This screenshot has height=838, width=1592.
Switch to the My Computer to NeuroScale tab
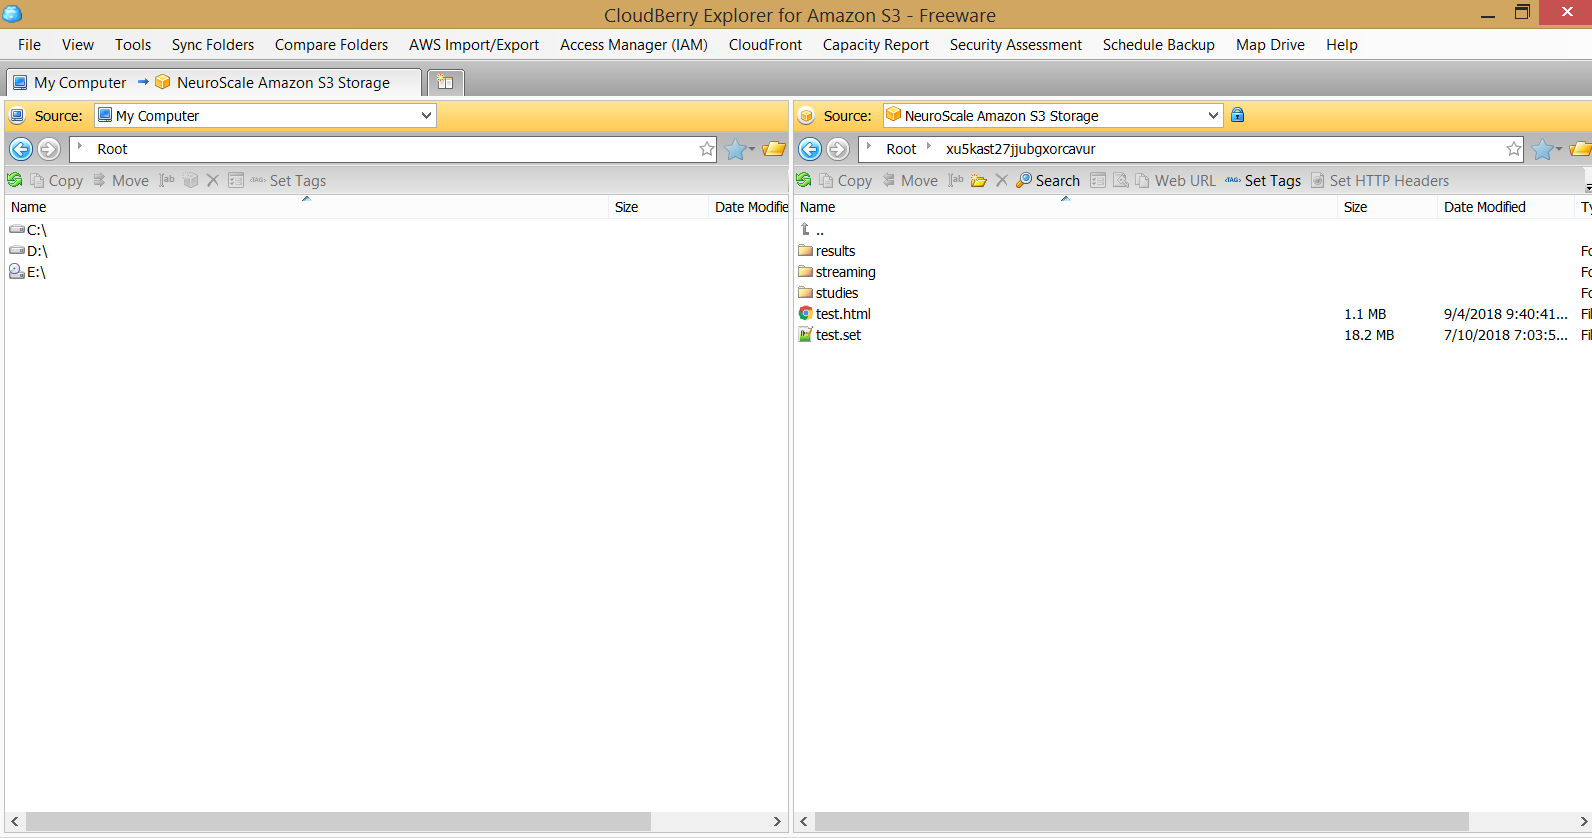point(212,82)
